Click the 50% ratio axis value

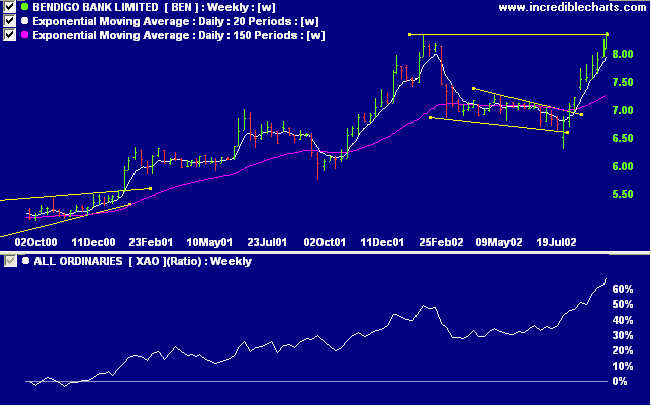(x=623, y=305)
